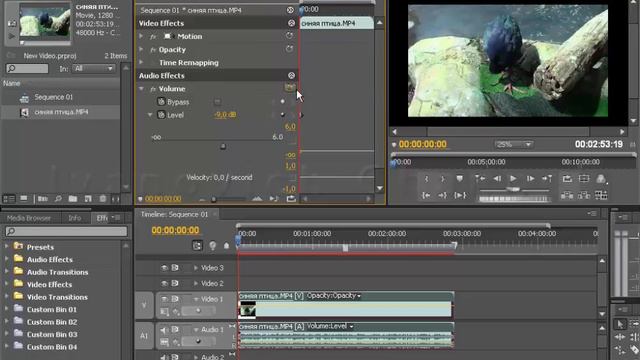Switch to the Media Browser tab
640x360 pixels.
tap(29, 218)
